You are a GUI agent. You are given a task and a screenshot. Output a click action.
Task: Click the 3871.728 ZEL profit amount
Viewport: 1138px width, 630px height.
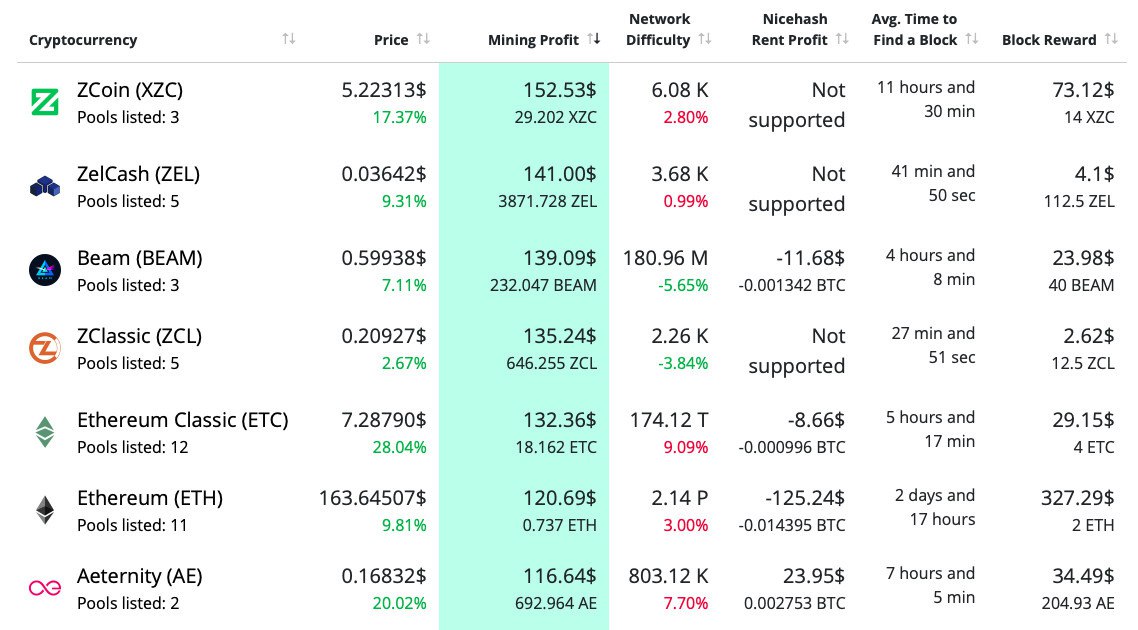tap(547, 201)
